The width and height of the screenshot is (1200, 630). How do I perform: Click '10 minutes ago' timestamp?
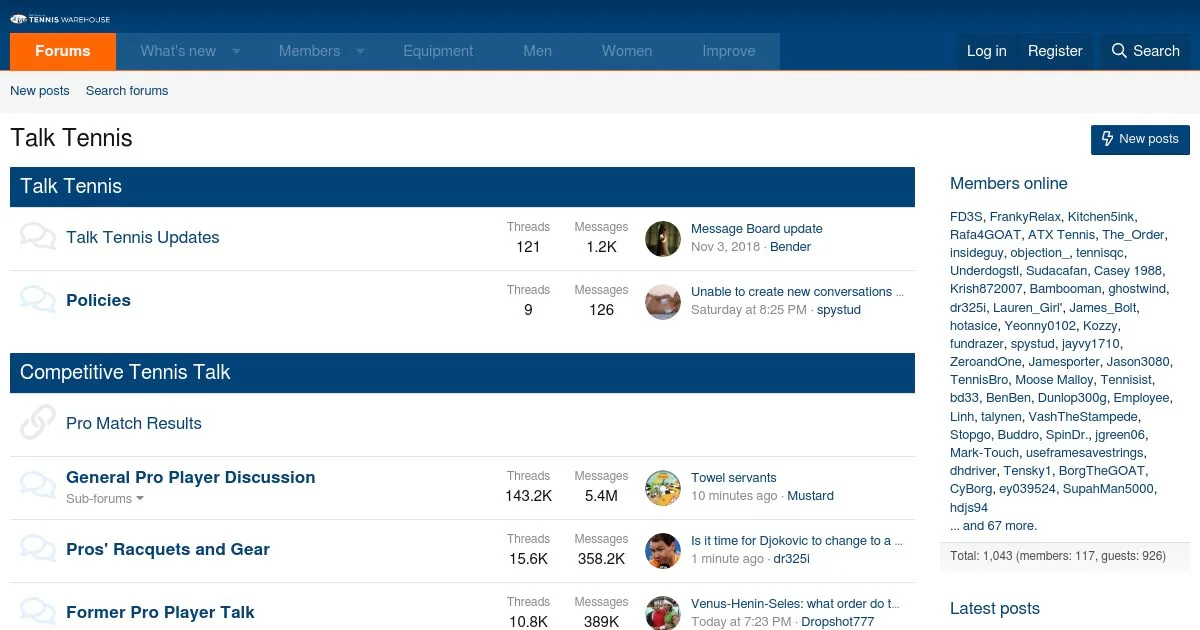[734, 496]
